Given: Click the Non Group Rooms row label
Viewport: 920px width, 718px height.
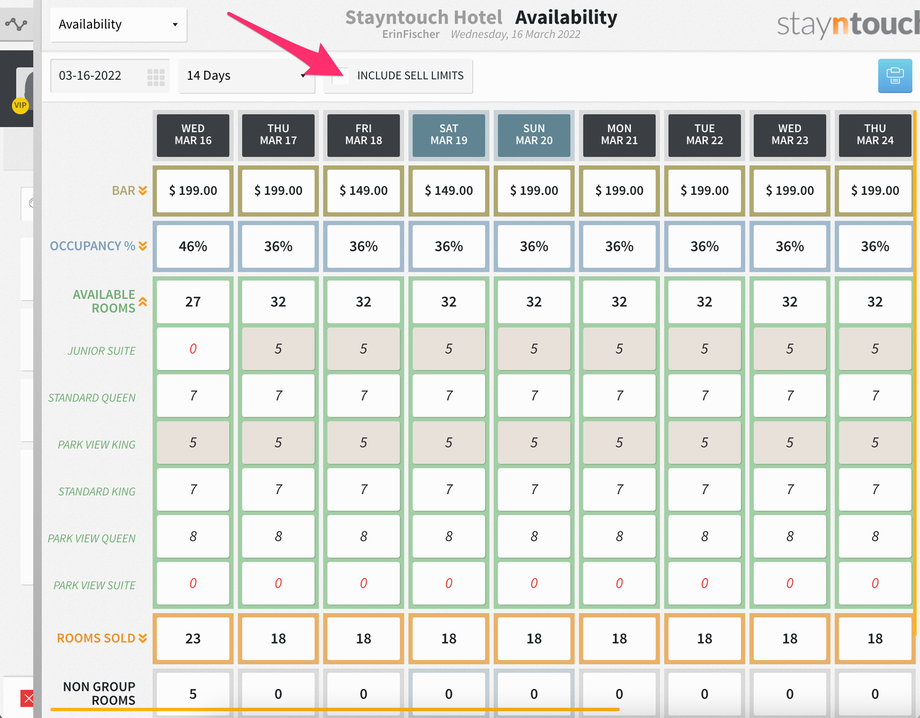Looking at the screenshot, I should coord(99,693).
